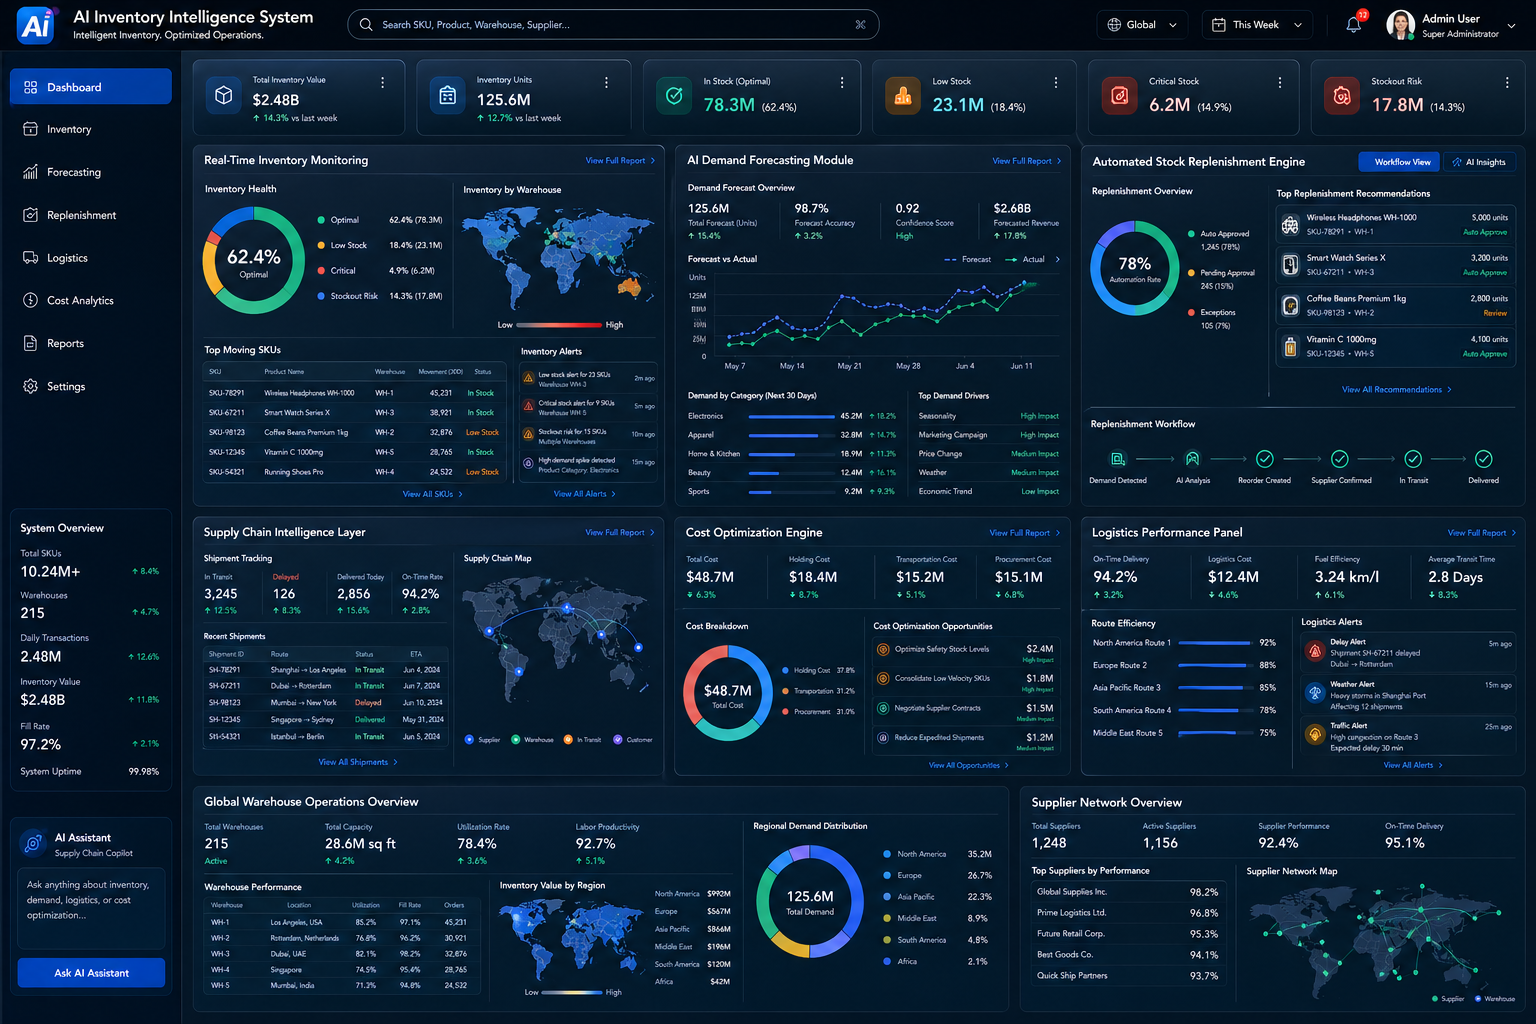Click the AI Analysis workflow icon
1536x1024 pixels.
pos(1192,459)
